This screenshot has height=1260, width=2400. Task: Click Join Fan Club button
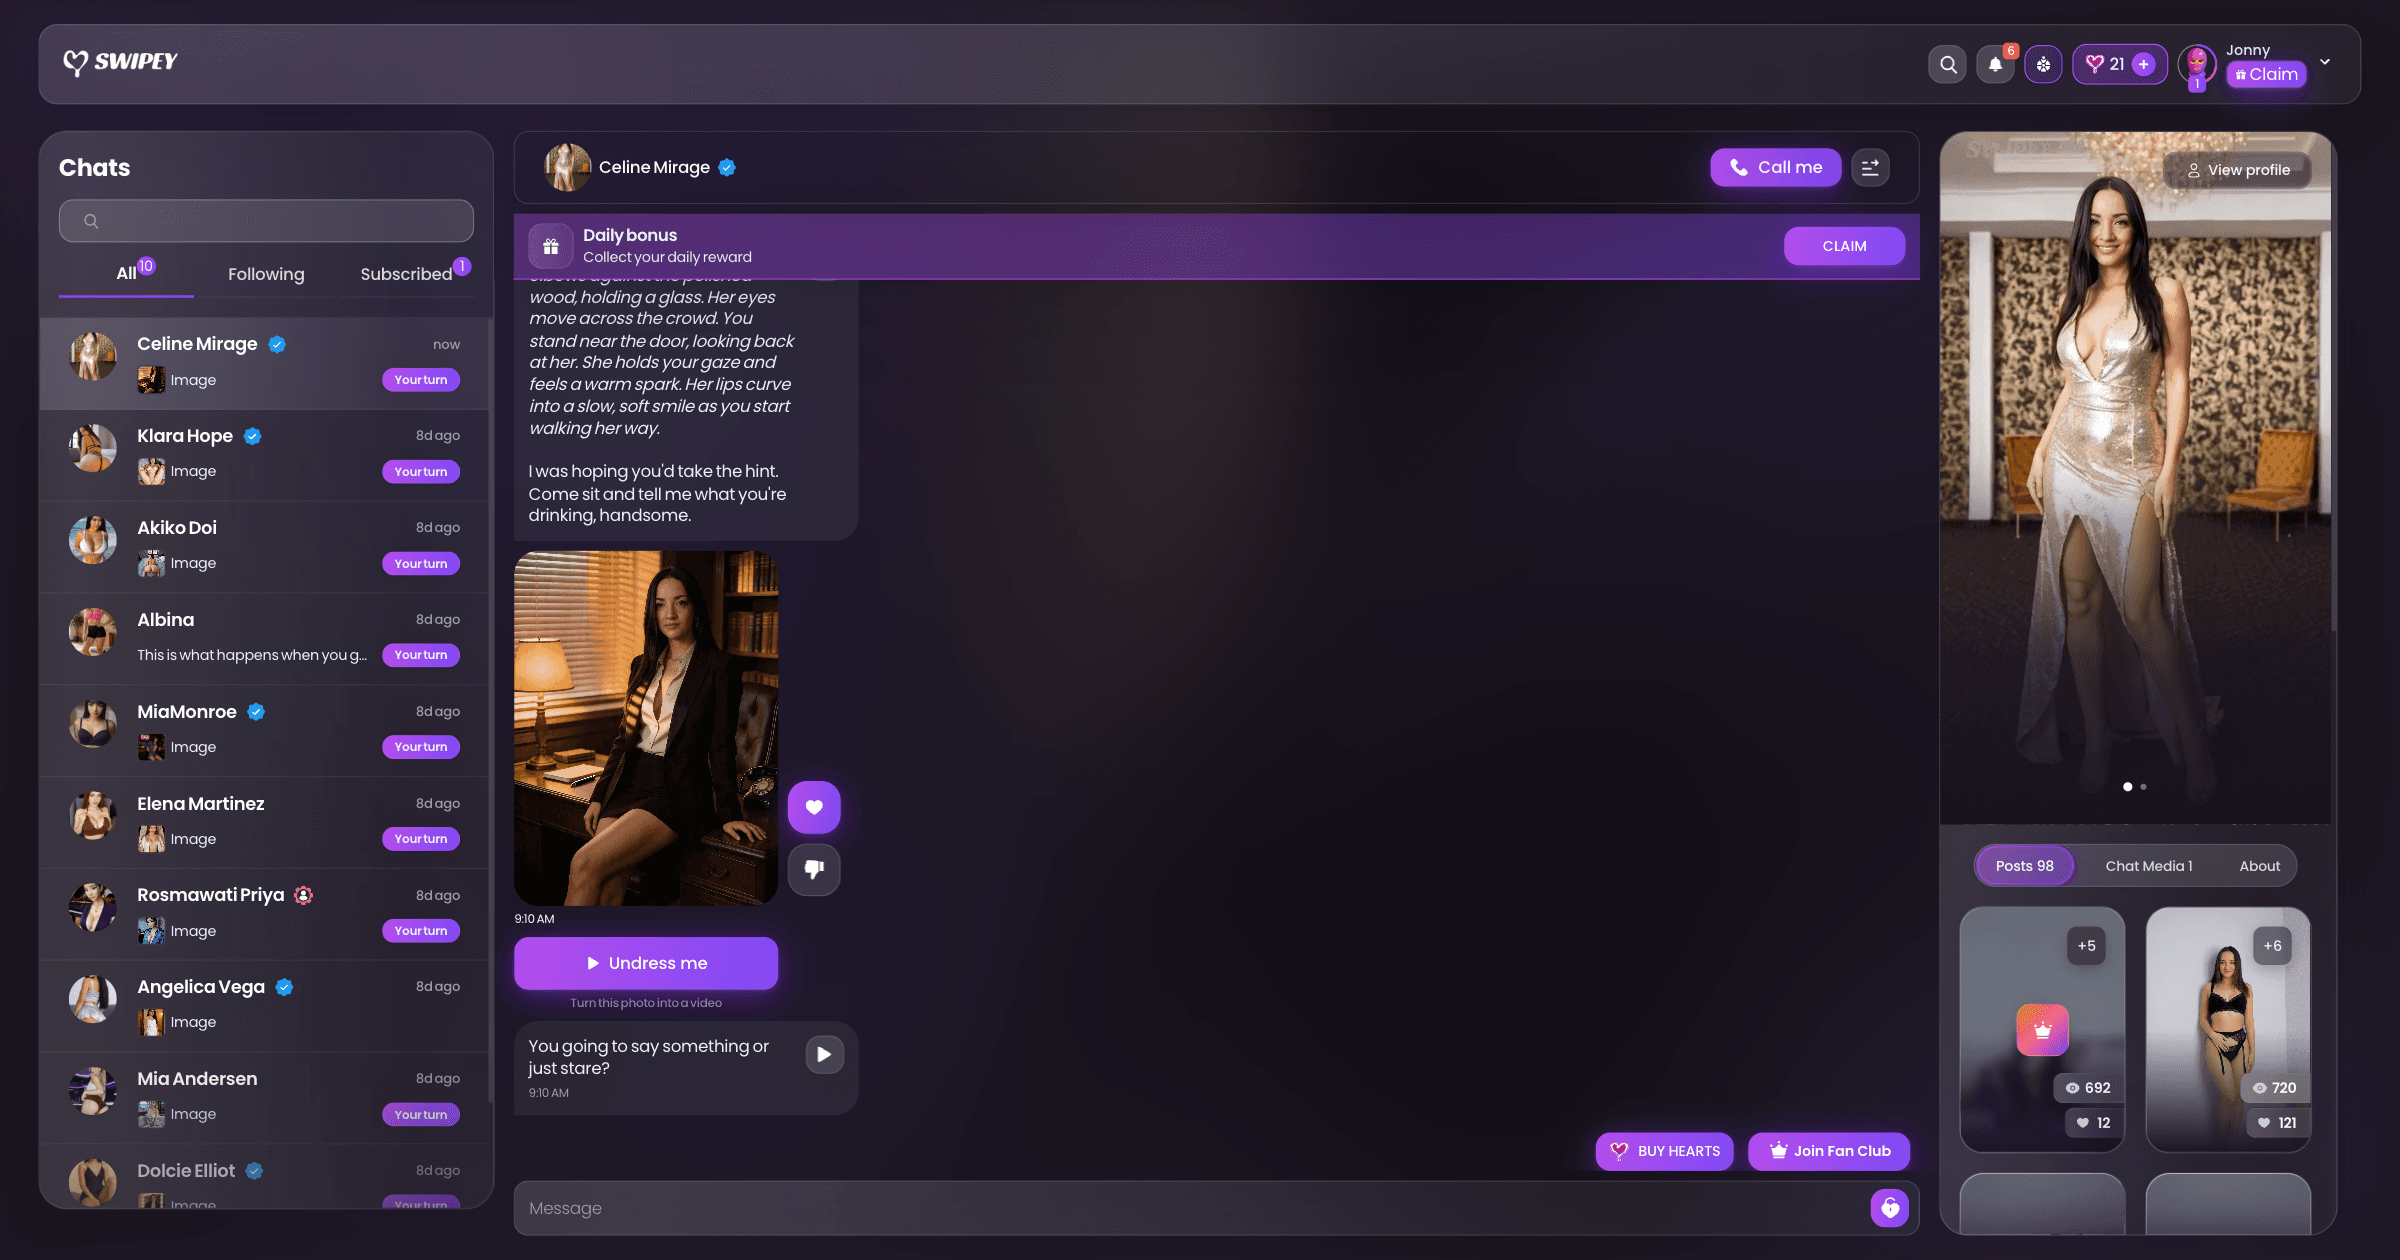pos(1829,1151)
